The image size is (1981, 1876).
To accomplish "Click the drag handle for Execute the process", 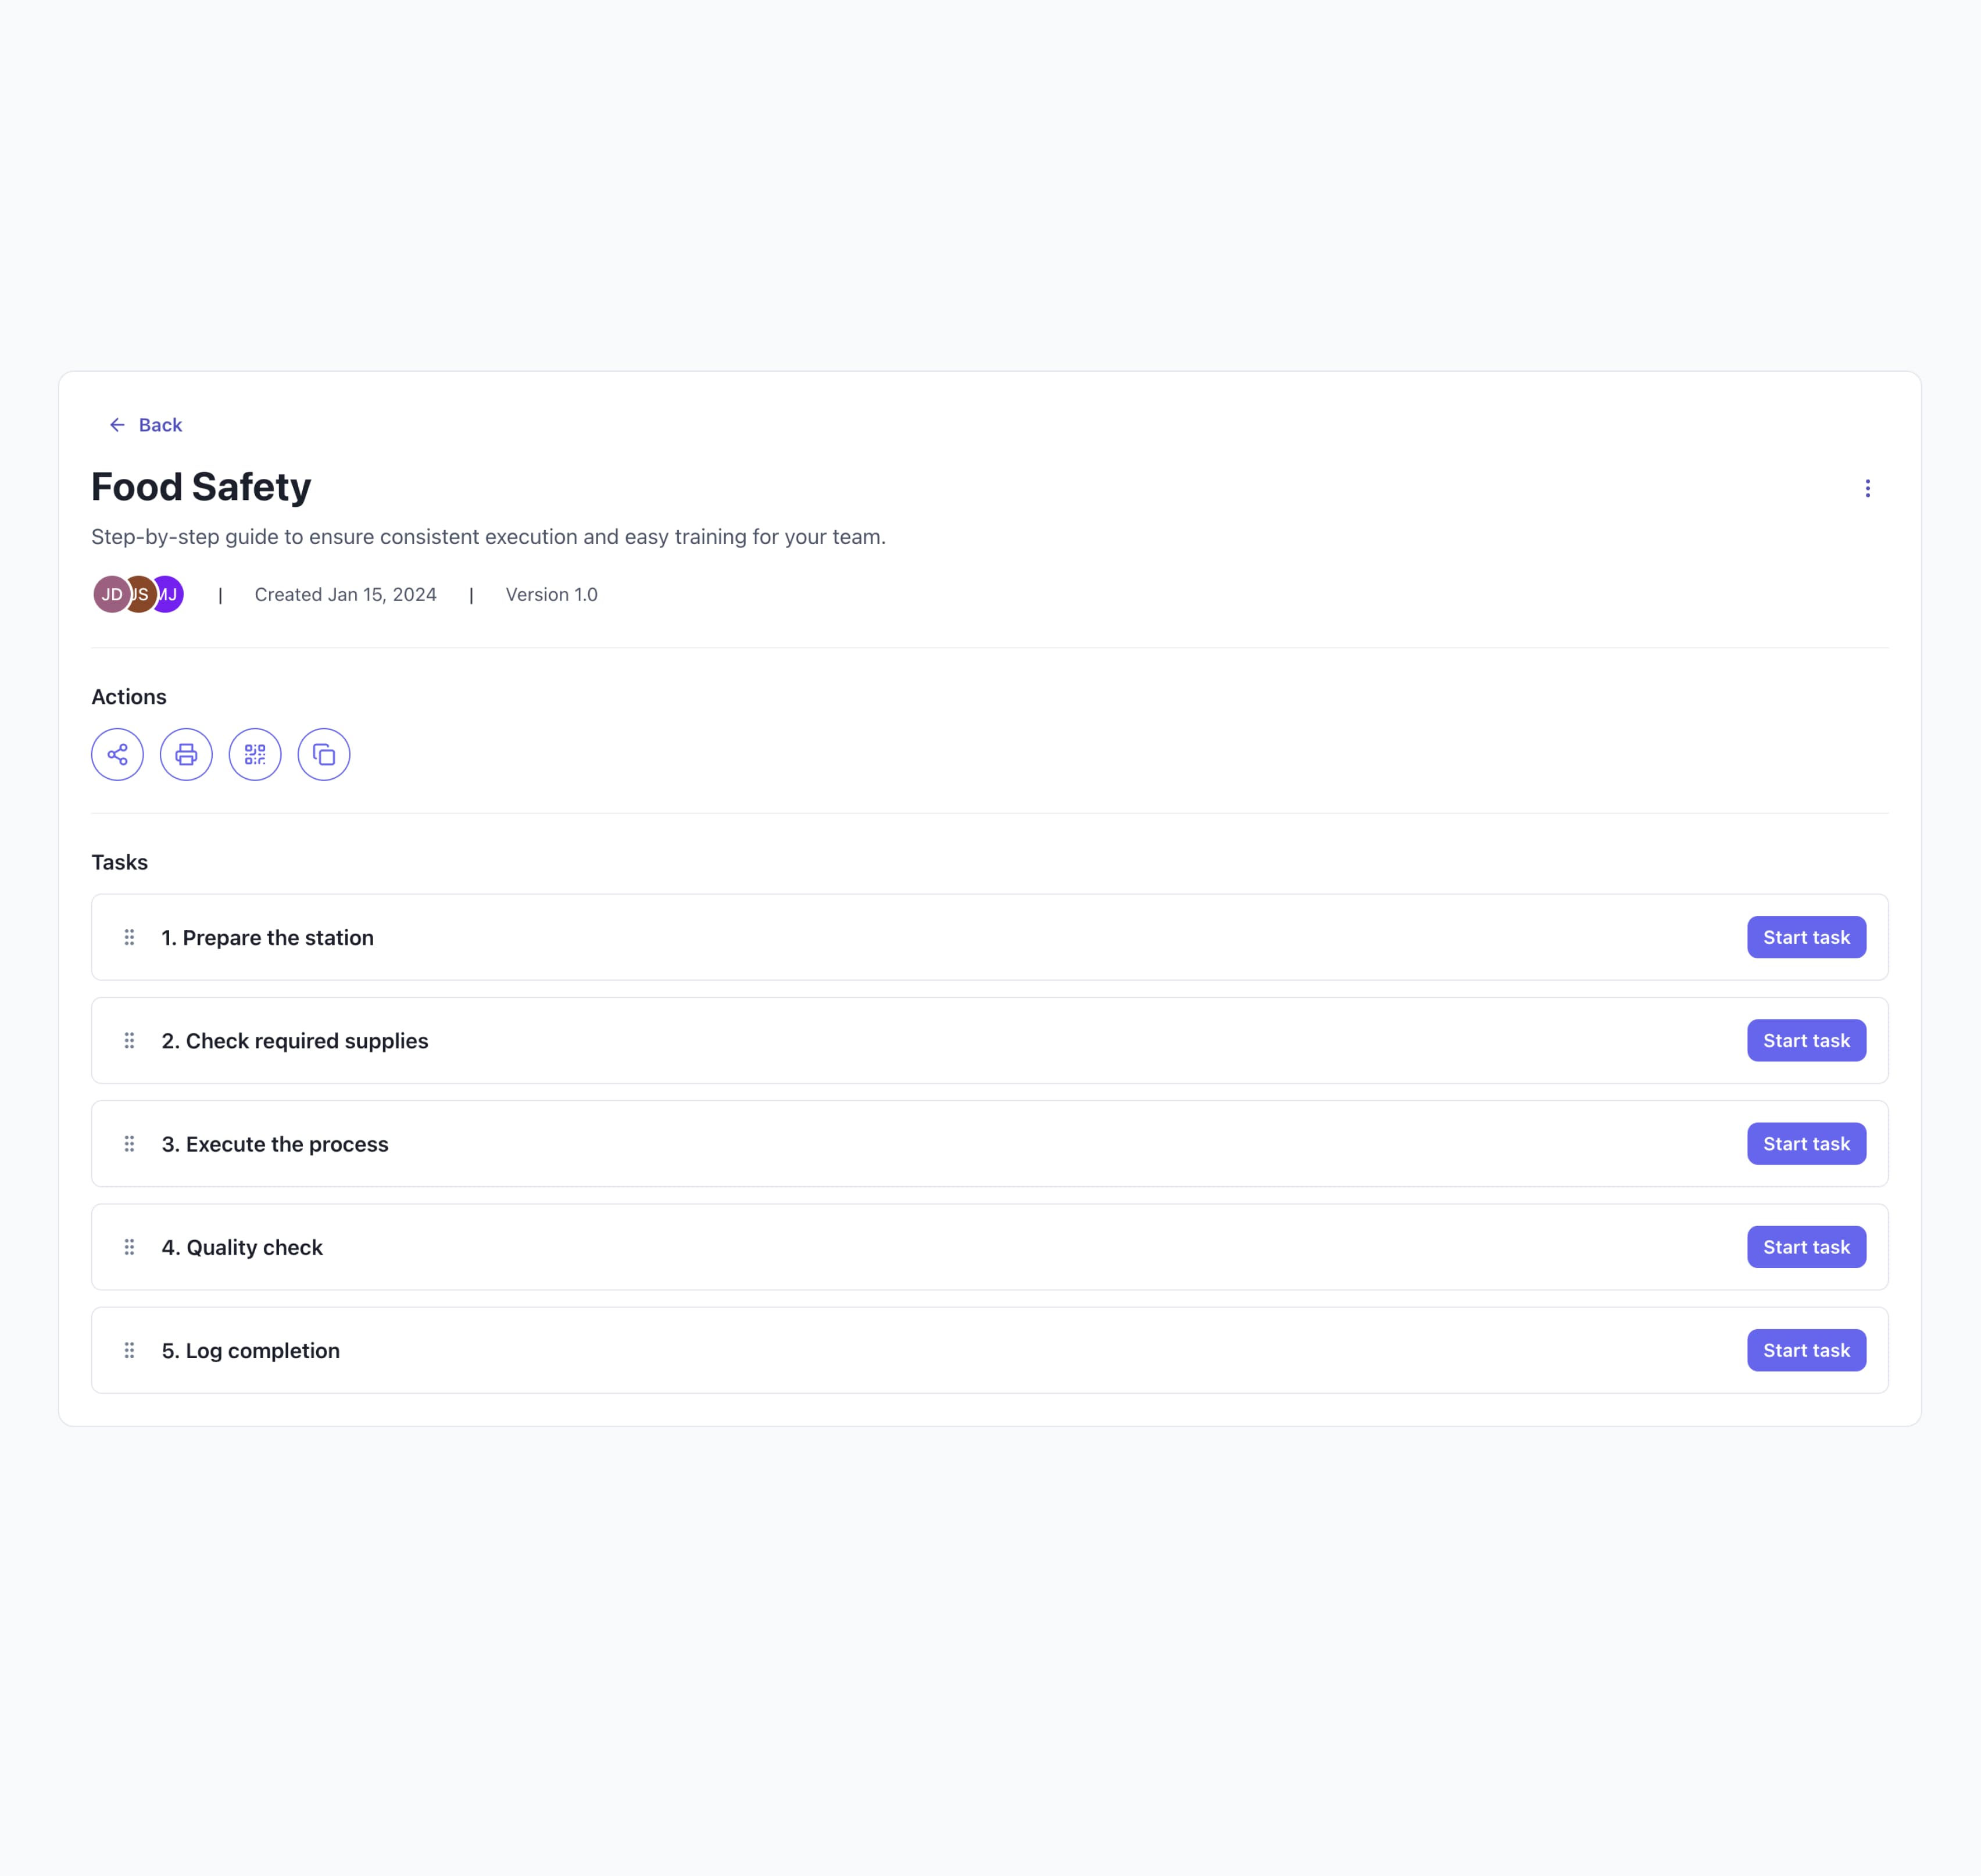I will click(x=129, y=1143).
